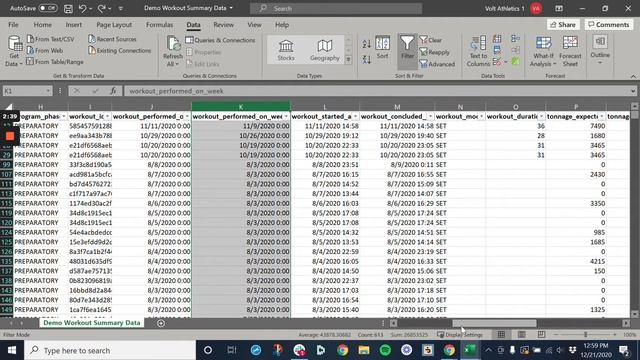The height and width of the screenshot is (360, 640).
Task: Clear the applied filter
Action: 431,40
